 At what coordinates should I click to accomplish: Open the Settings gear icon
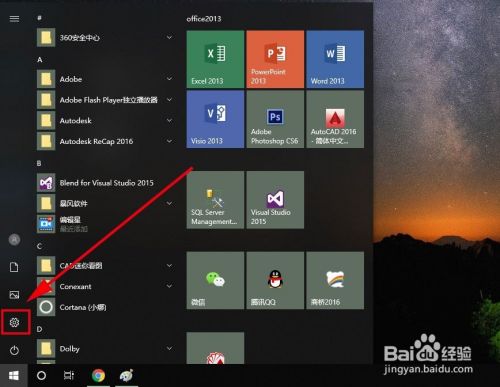14,322
